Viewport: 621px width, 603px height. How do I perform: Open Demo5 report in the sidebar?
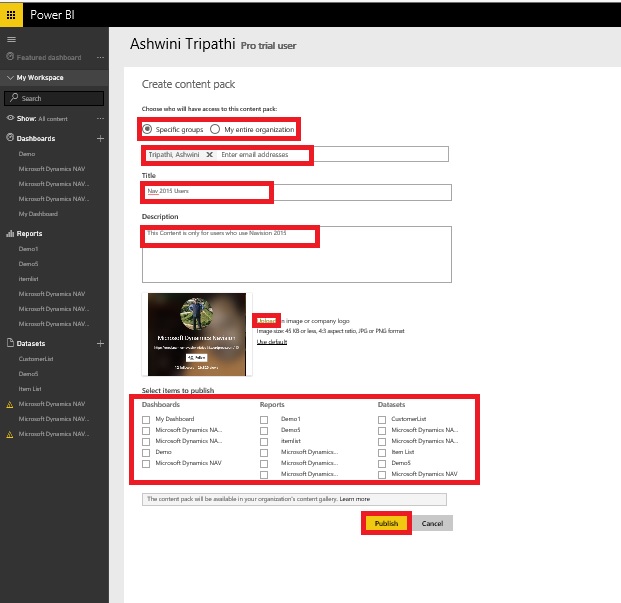pos(28,263)
